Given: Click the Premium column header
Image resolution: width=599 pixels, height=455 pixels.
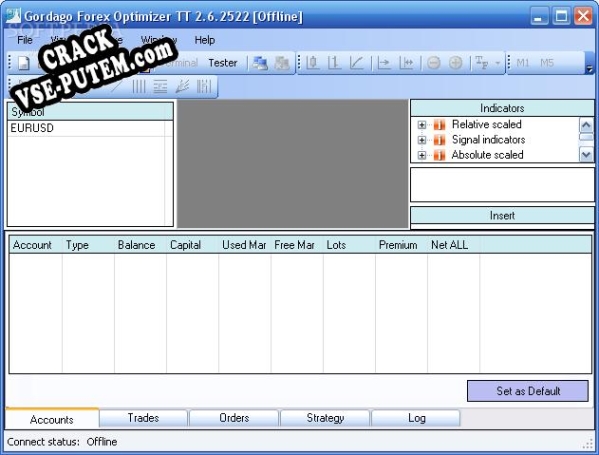Looking at the screenshot, I should click(x=401, y=245).
